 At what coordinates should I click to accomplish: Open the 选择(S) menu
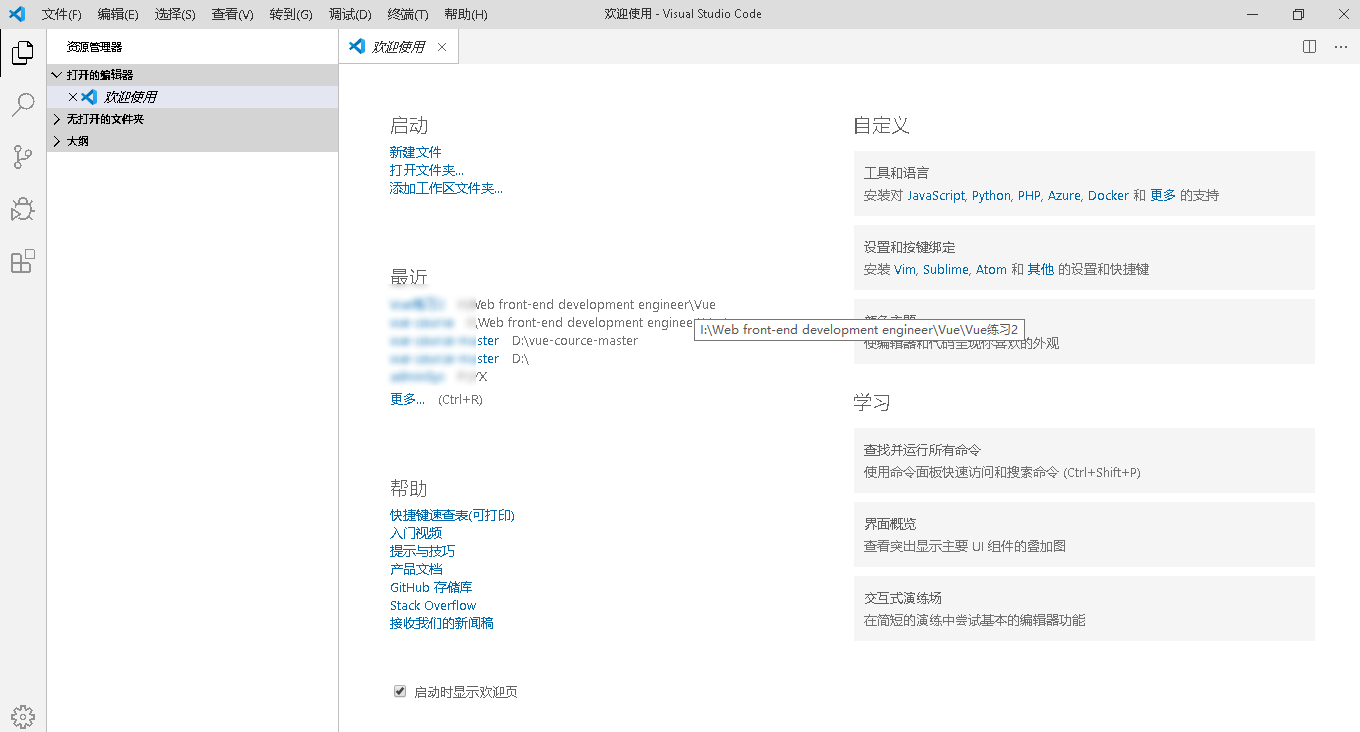pos(176,14)
